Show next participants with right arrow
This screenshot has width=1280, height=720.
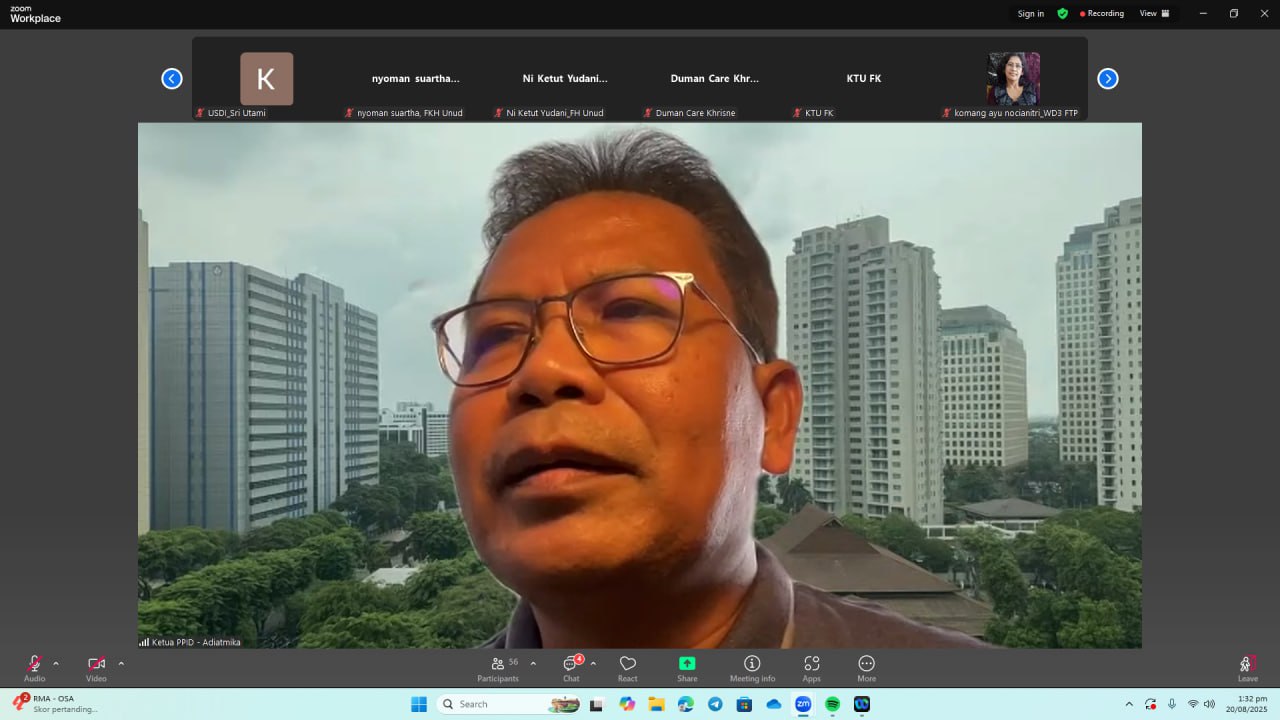(1107, 79)
